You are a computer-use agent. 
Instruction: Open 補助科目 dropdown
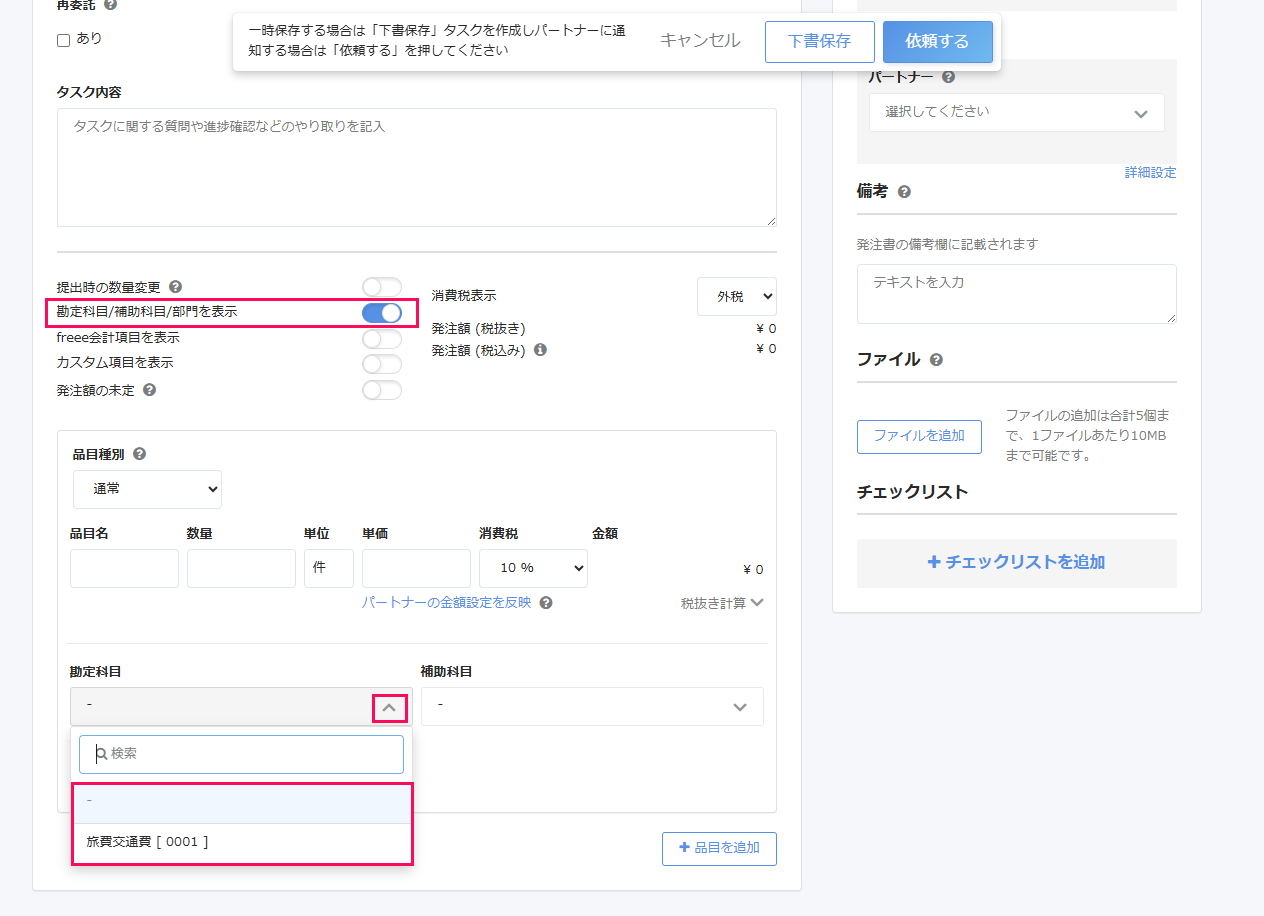592,706
